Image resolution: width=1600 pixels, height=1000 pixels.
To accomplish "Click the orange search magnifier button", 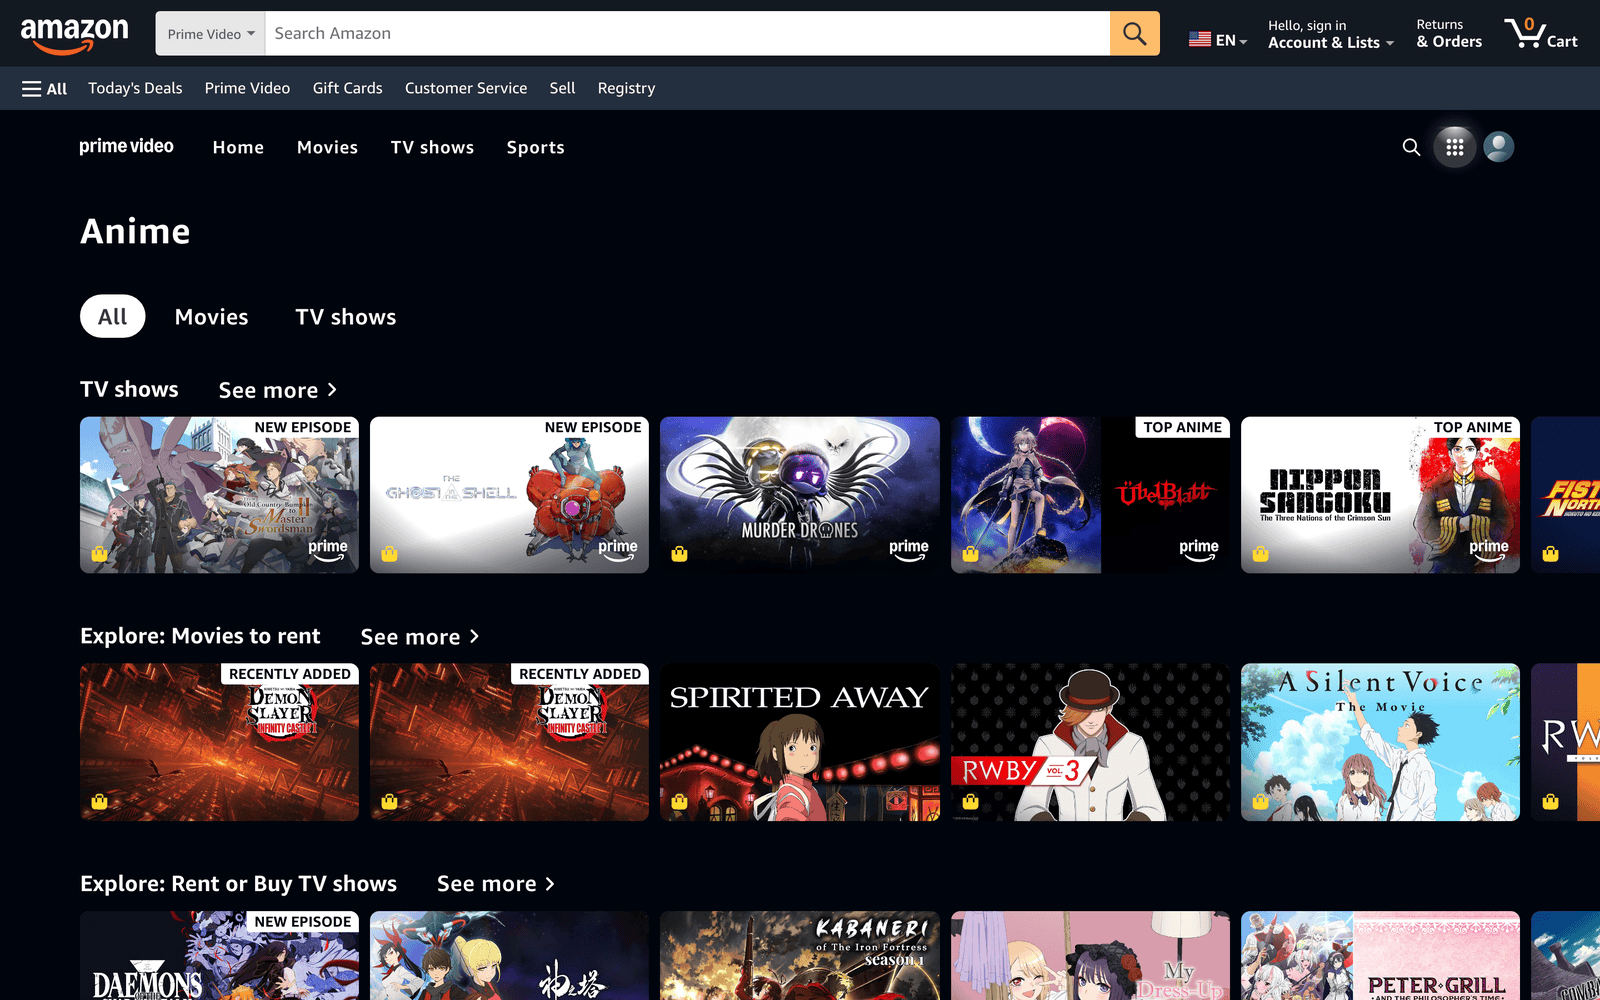I will coord(1134,33).
